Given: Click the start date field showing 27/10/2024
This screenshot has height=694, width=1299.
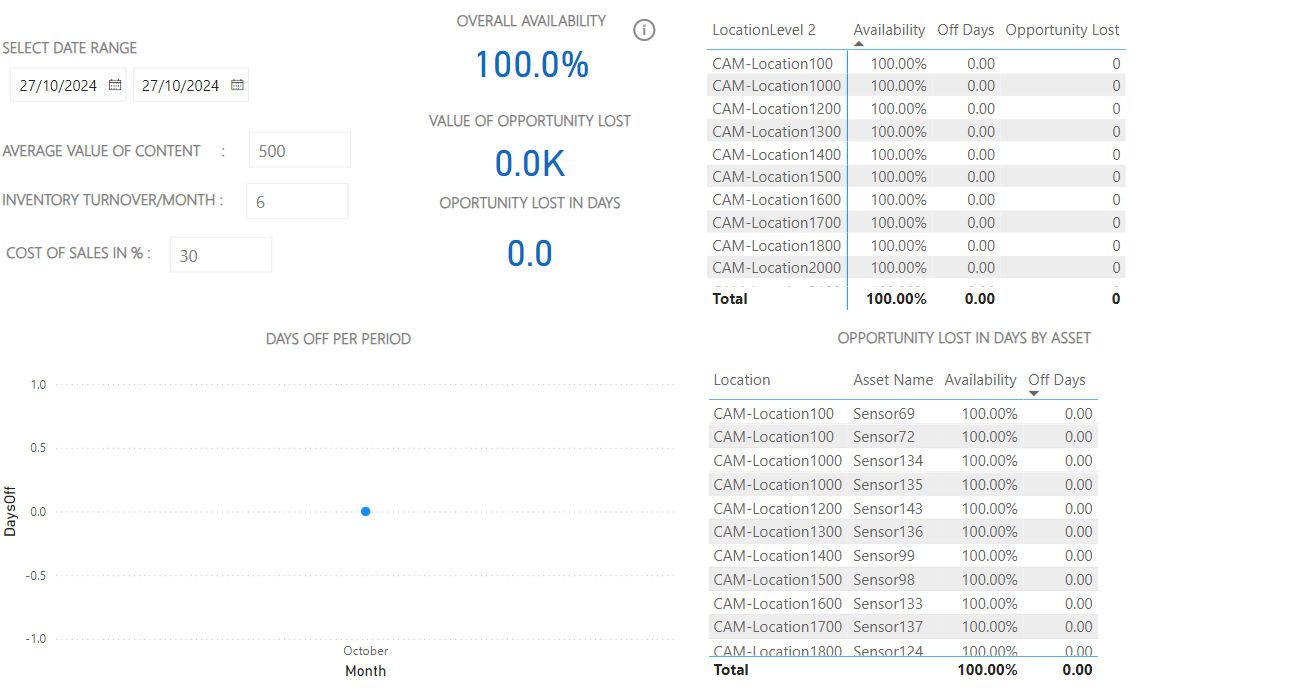Looking at the screenshot, I should click(58, 85).
